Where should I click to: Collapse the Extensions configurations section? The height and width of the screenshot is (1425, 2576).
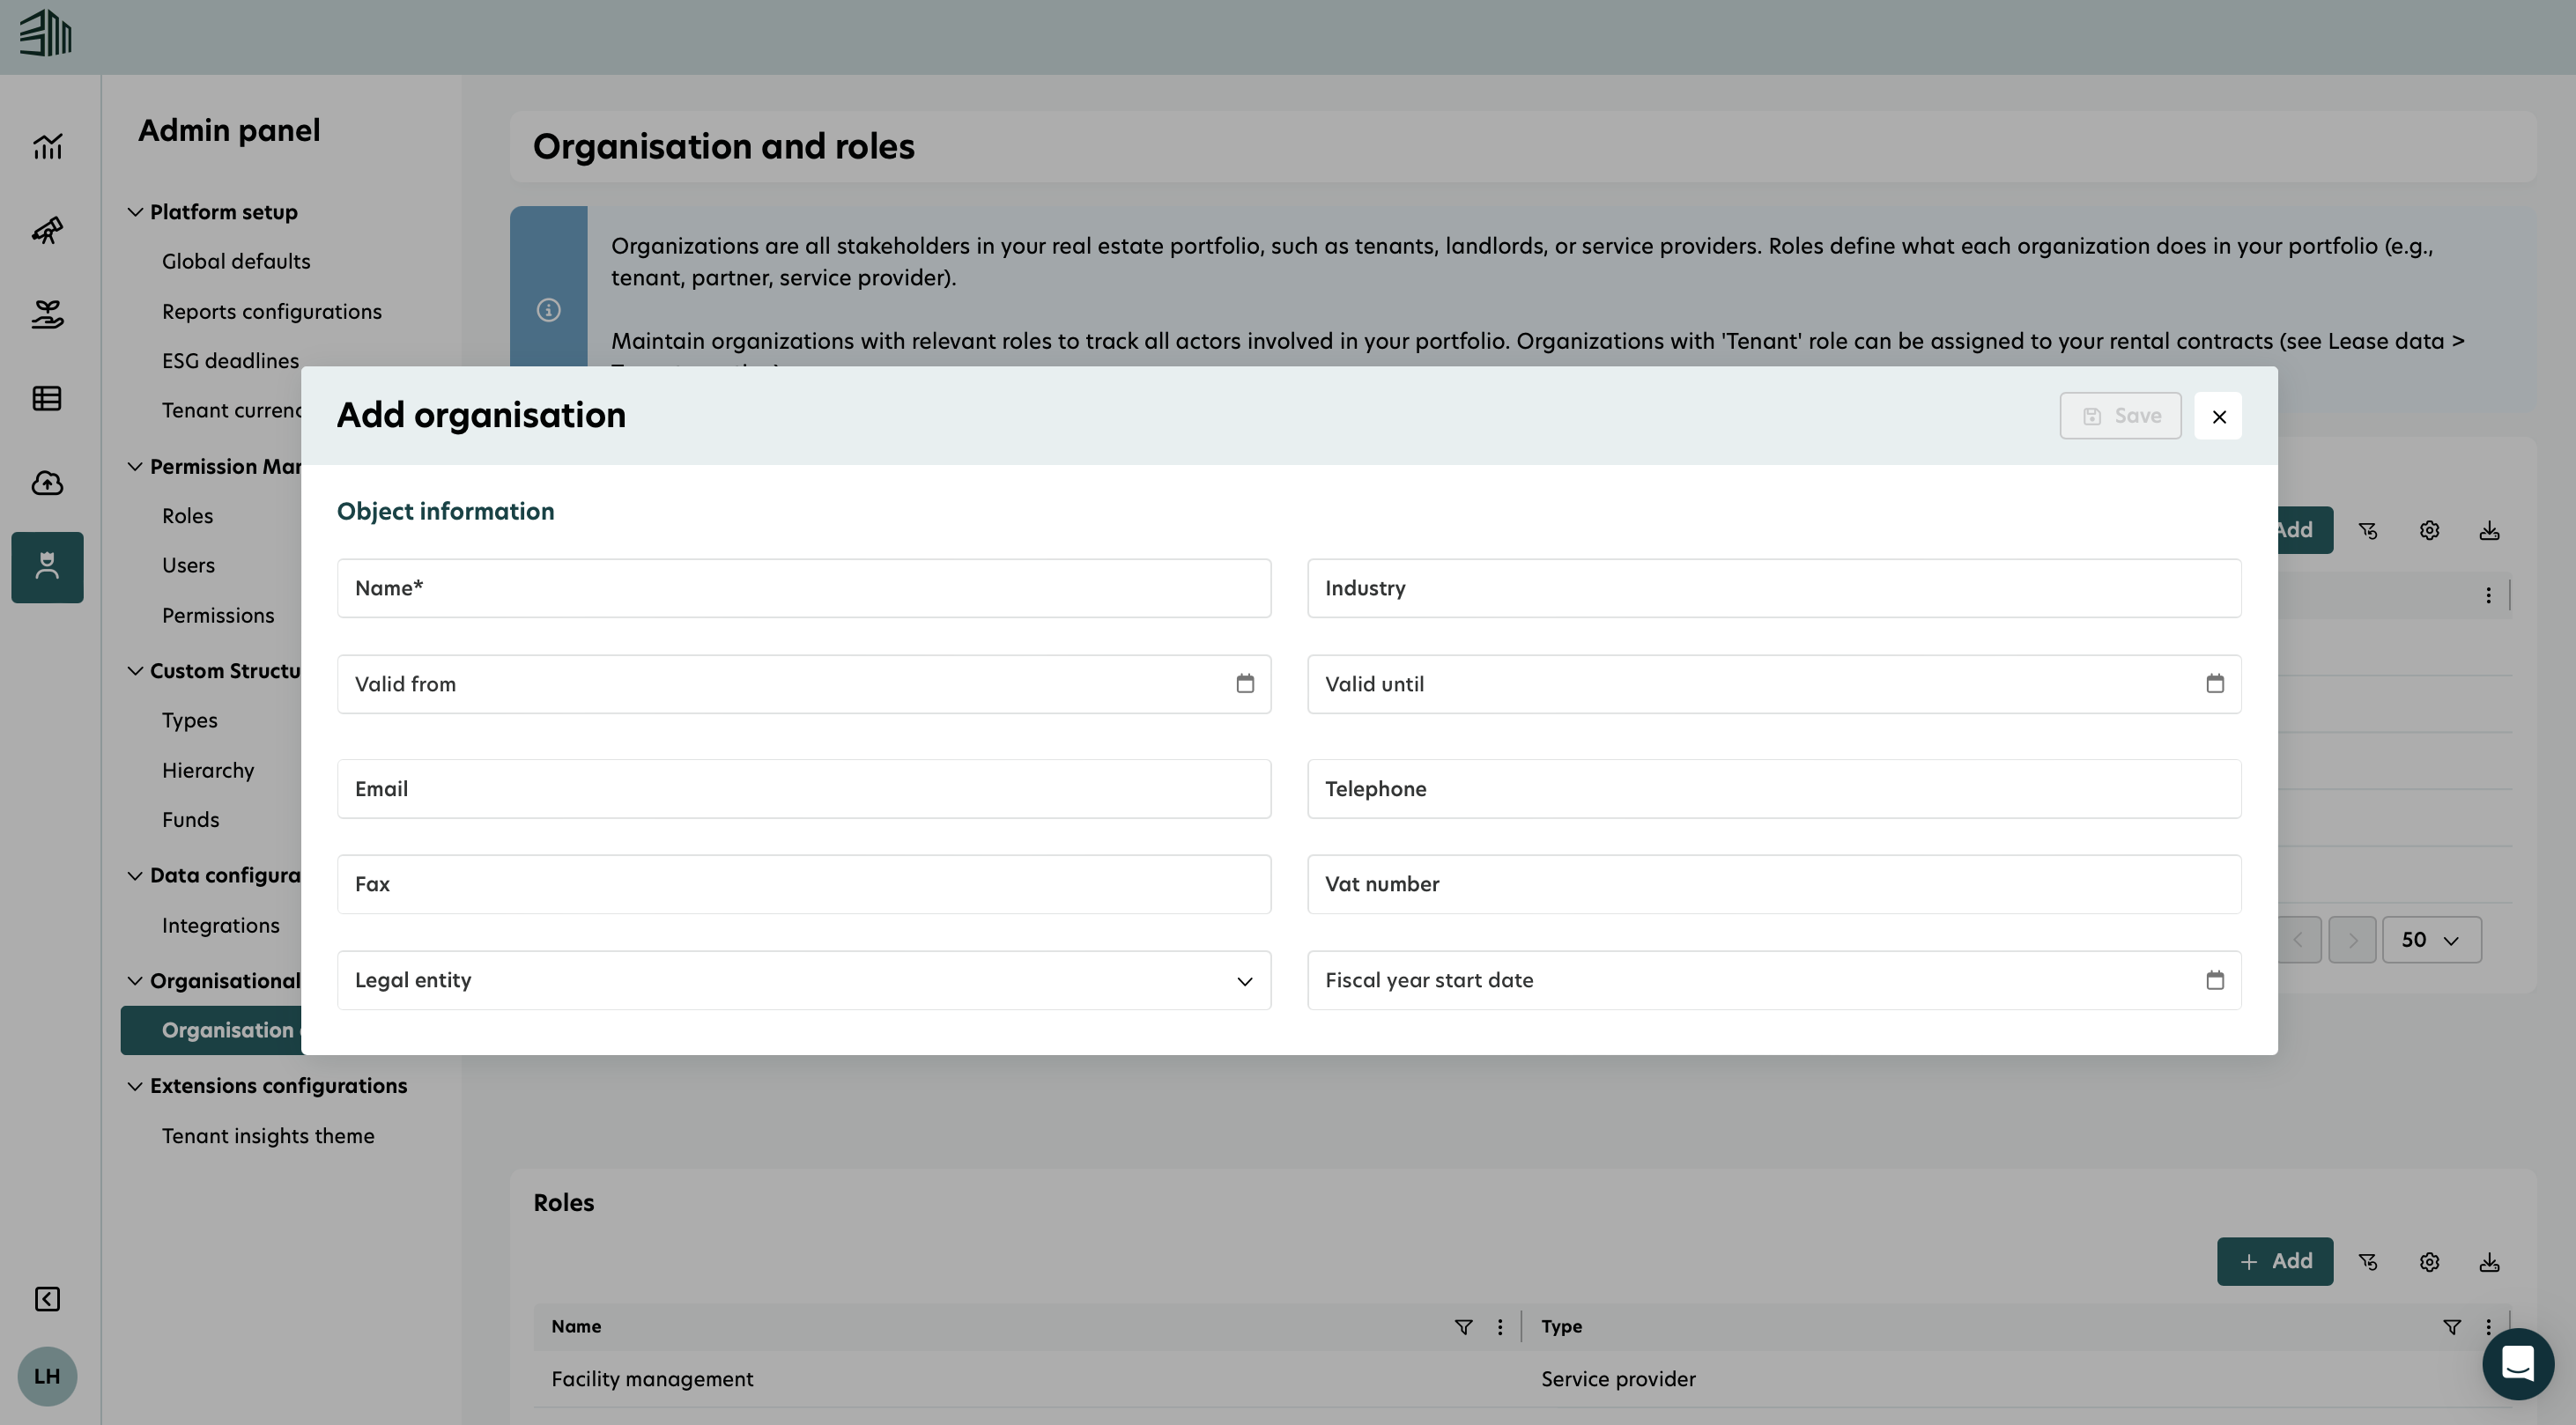point(137,1086)
